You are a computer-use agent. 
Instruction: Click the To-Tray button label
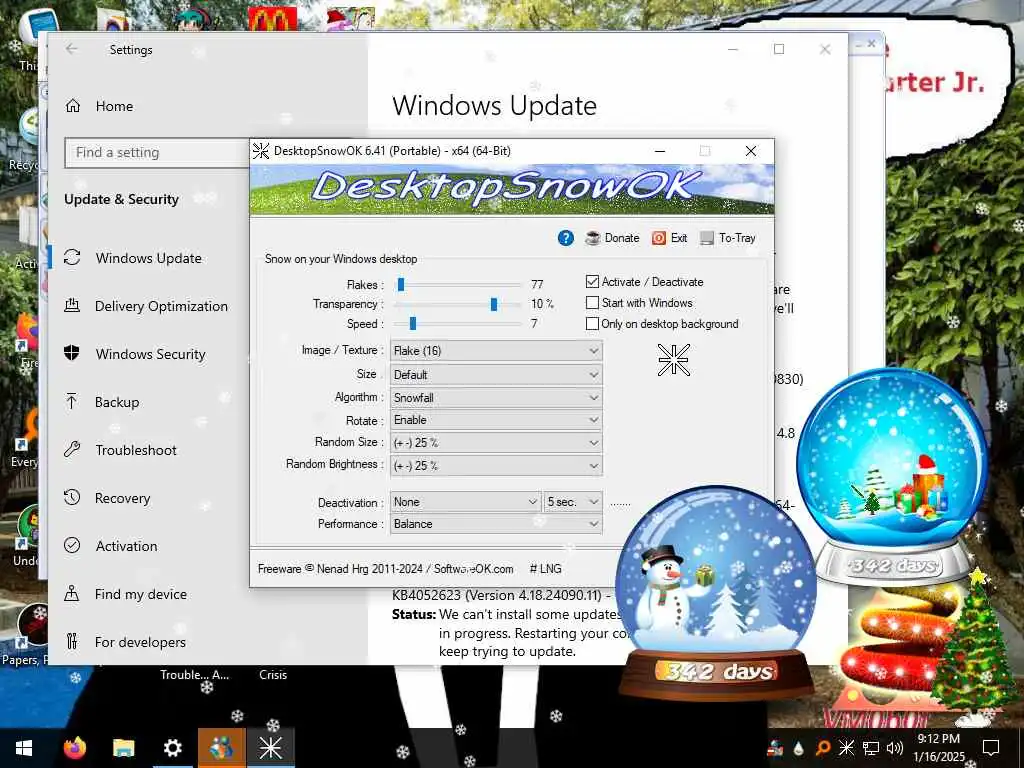737,238
